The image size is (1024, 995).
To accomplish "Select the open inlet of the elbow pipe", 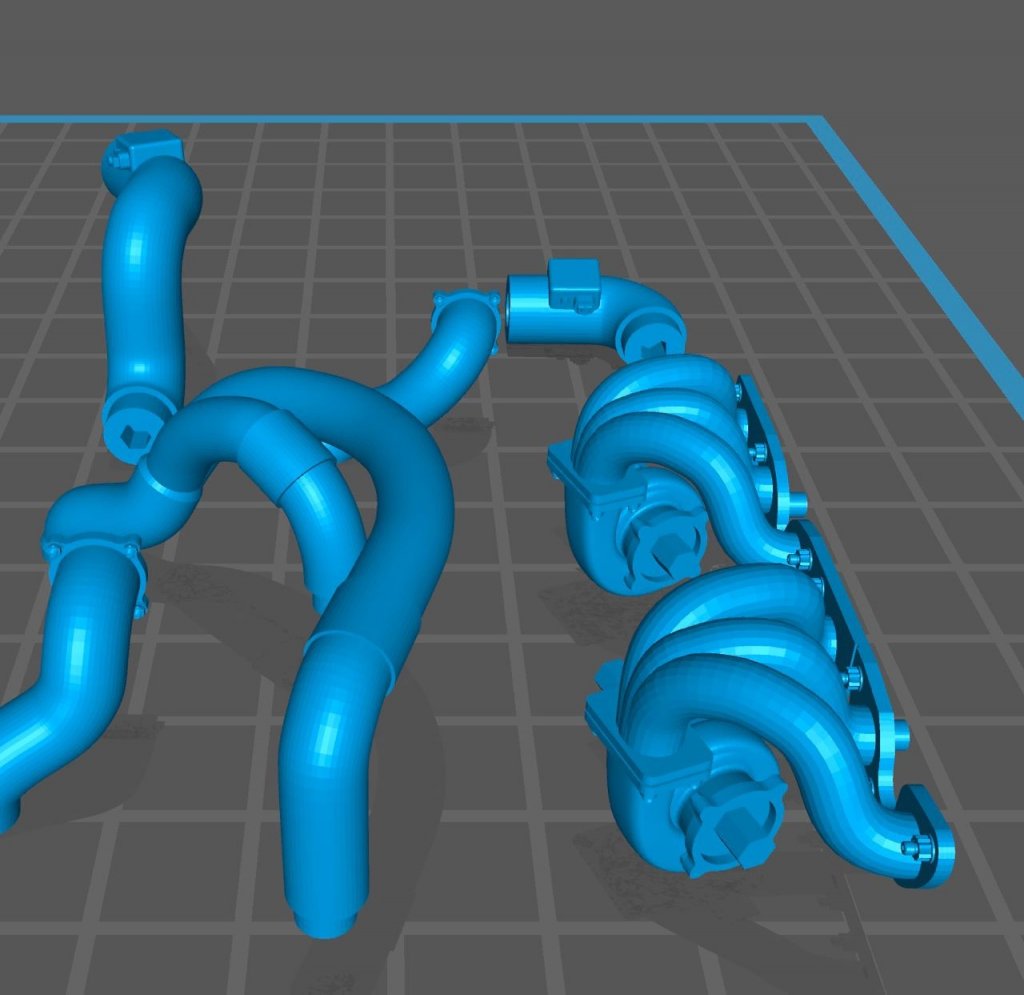I will point(516,311).
